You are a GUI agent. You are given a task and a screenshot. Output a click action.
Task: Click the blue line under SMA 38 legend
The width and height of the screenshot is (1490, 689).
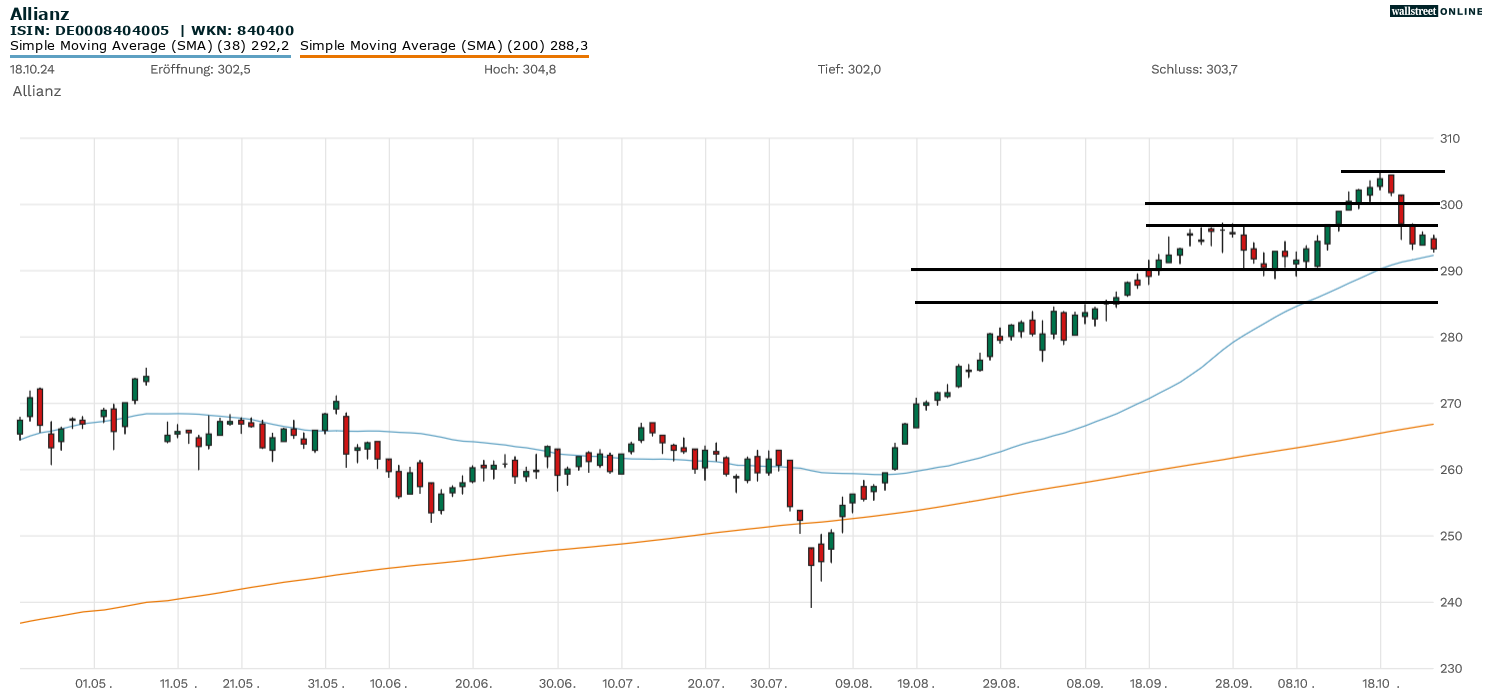coord(149,56)
